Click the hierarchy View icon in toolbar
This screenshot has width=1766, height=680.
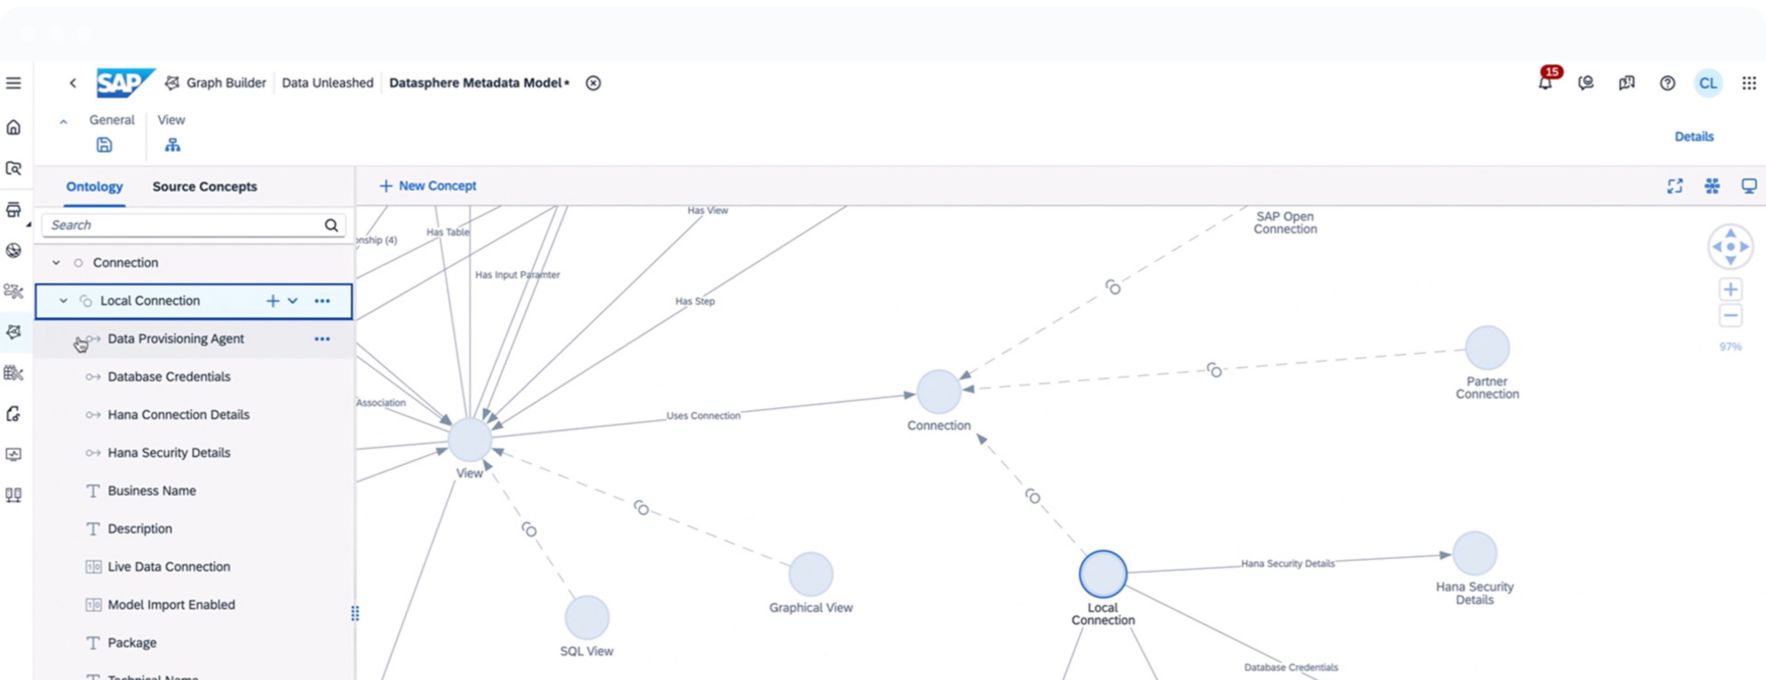tap(172, 145)
